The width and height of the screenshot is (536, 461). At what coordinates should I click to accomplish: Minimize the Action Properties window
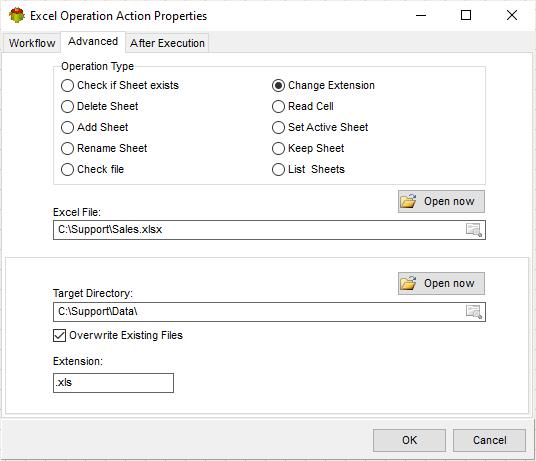pyautogui.click(x=421, y=15)
